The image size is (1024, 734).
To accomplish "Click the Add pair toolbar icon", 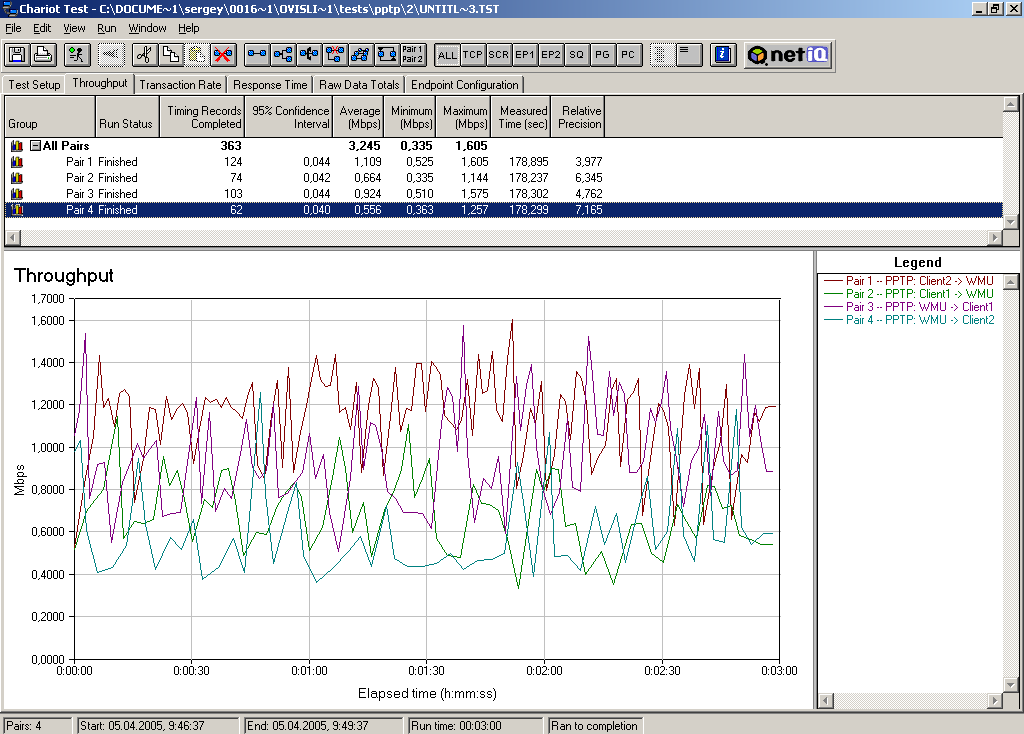I will click(x=257, y=54).
